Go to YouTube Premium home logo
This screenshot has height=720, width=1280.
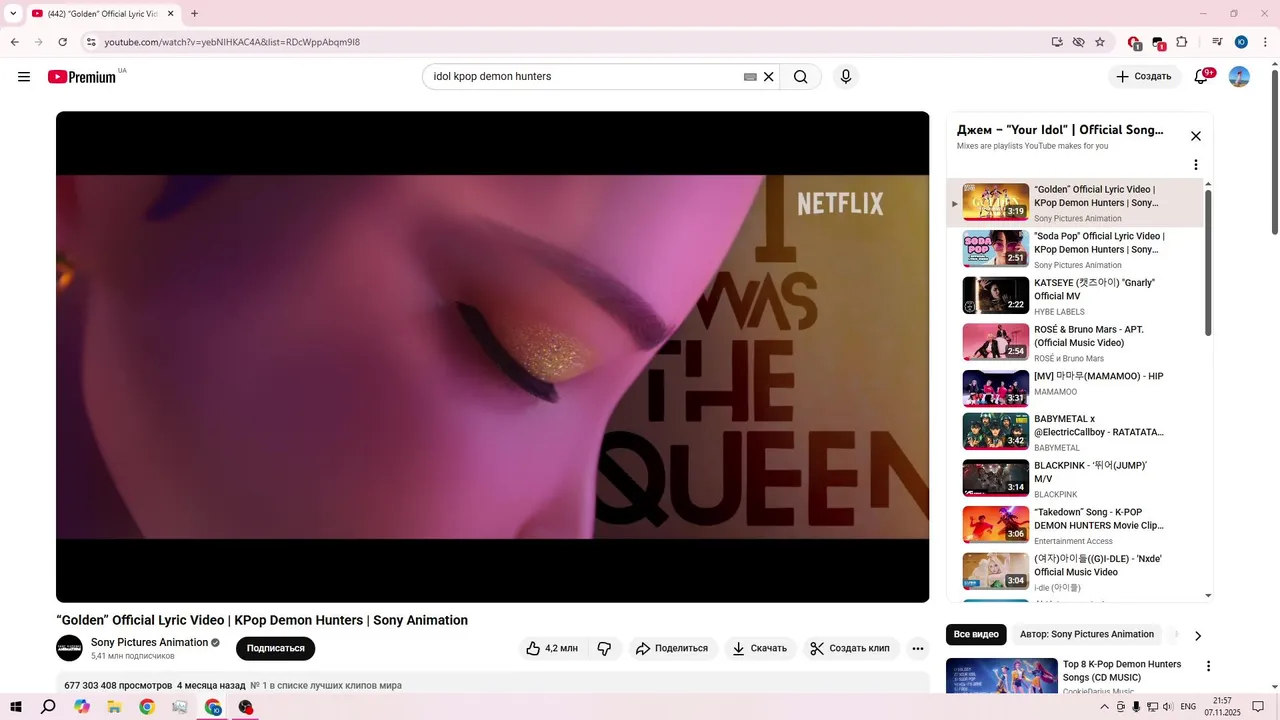click(82, 77)
